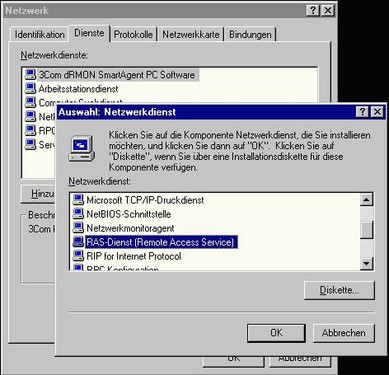Screen dimensions: 389x375
Task: Click the RAS-Dienst list item icon
Action: (x=78, y=242)
